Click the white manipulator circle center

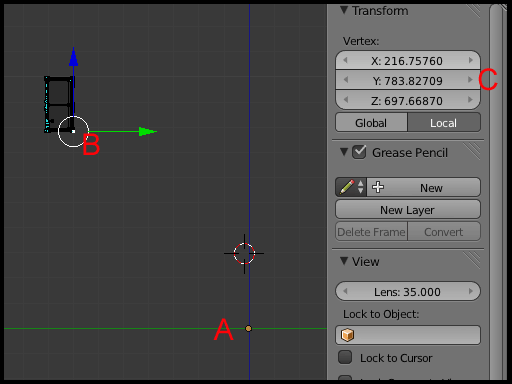pos(73,131)
